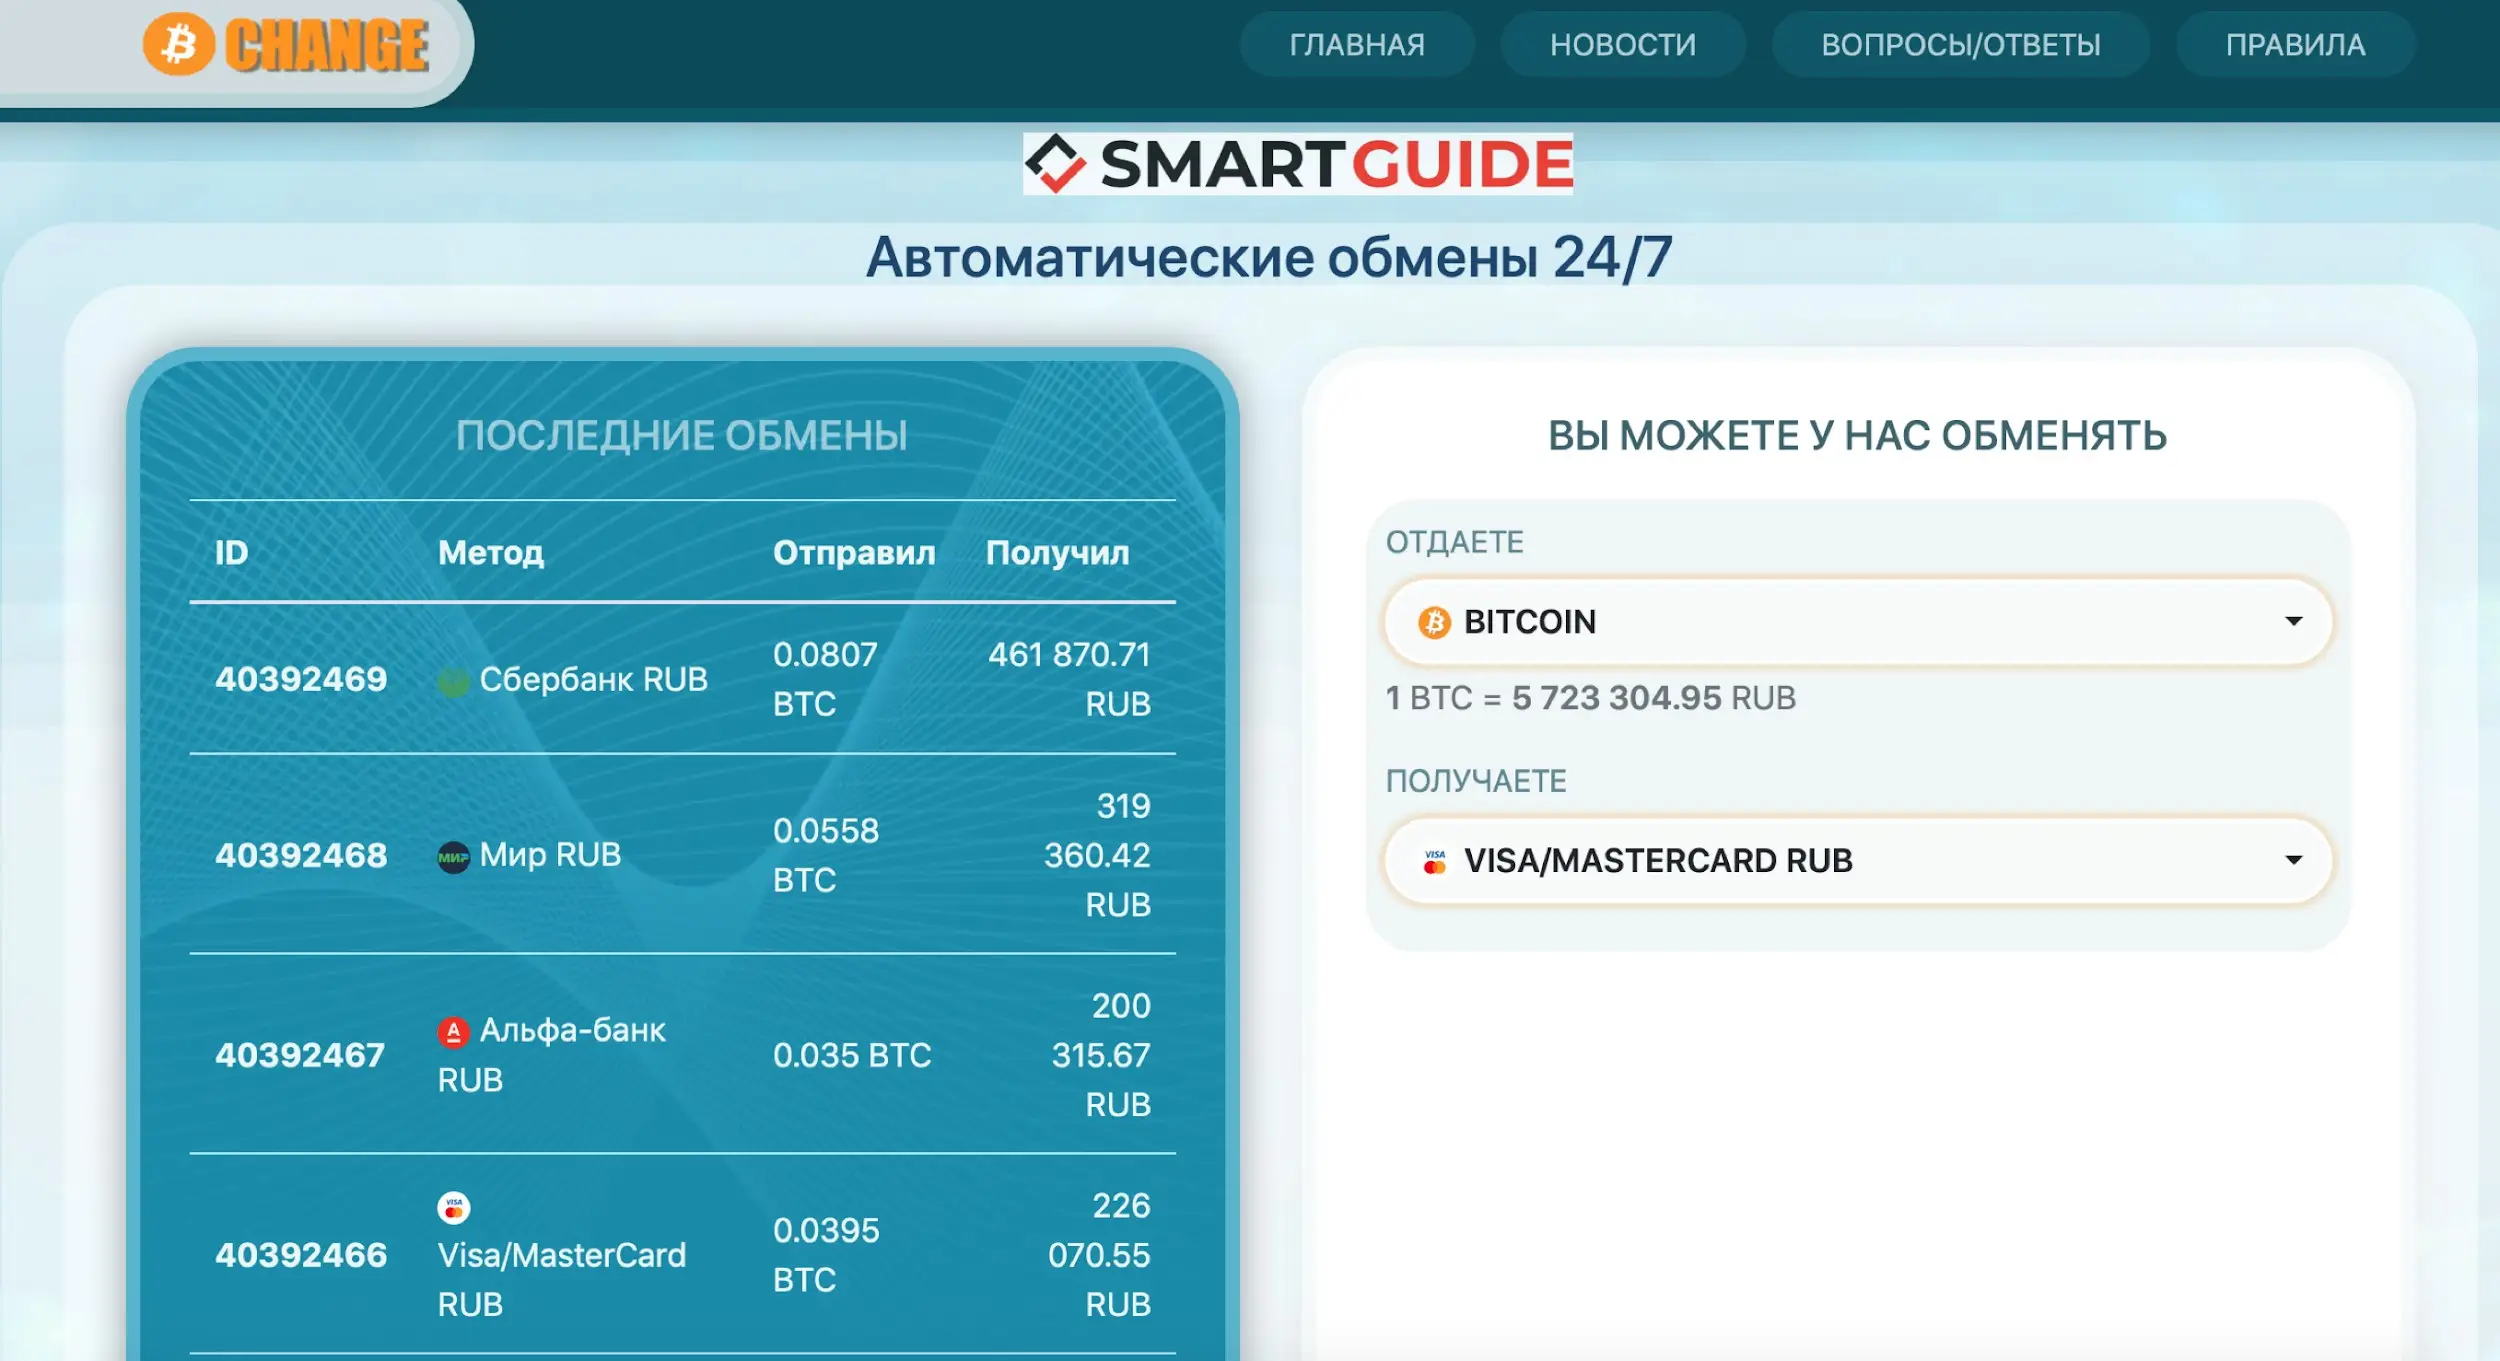Click the SmartGuide diamond logo icon
The width and height of the screenshot is (2500, 1361).
[1056, 163]
